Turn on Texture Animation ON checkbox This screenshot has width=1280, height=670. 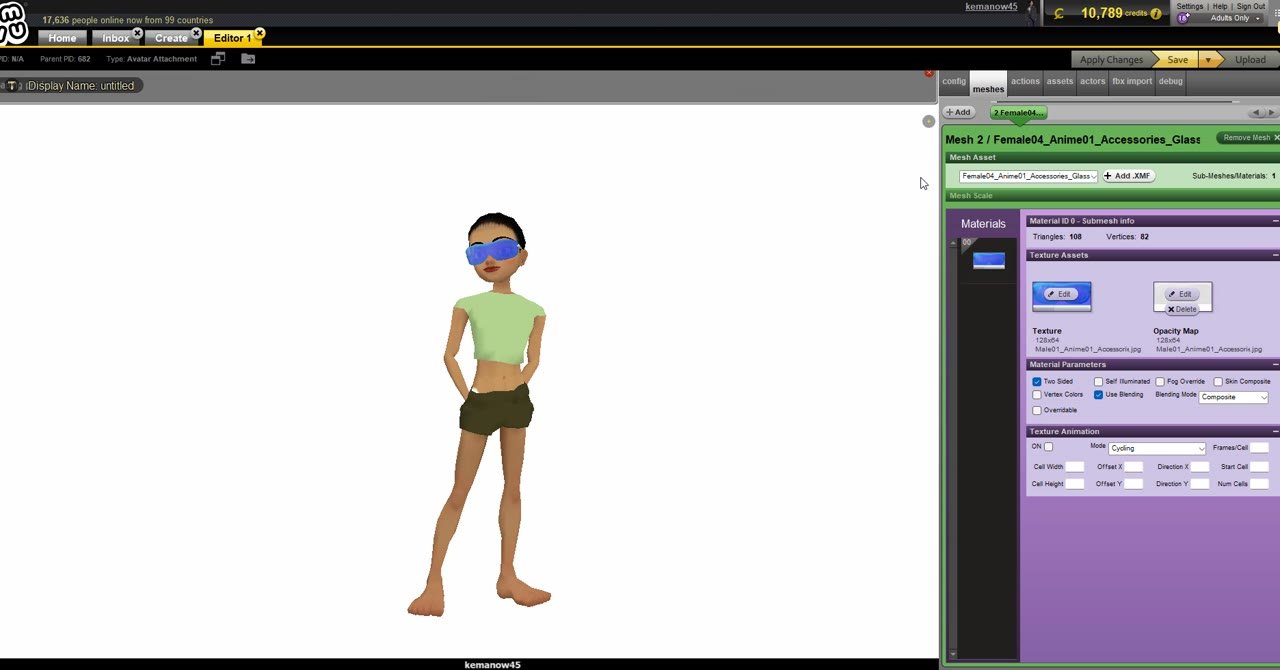tap(1048, 447)
